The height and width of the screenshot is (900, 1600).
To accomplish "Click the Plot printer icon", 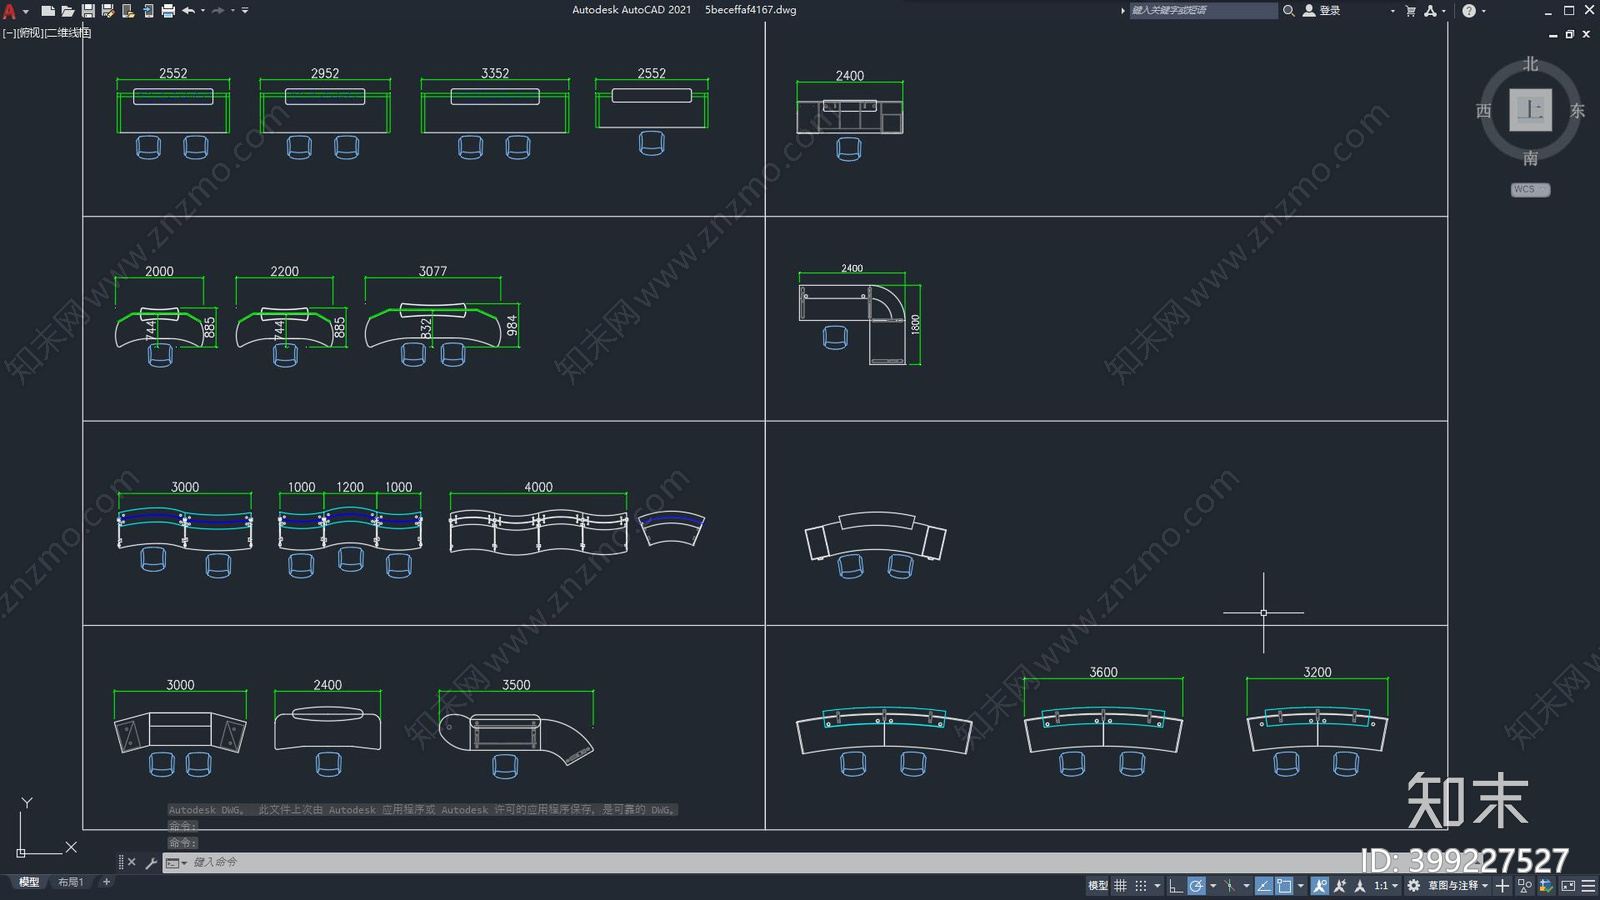I will coord(168,11).
